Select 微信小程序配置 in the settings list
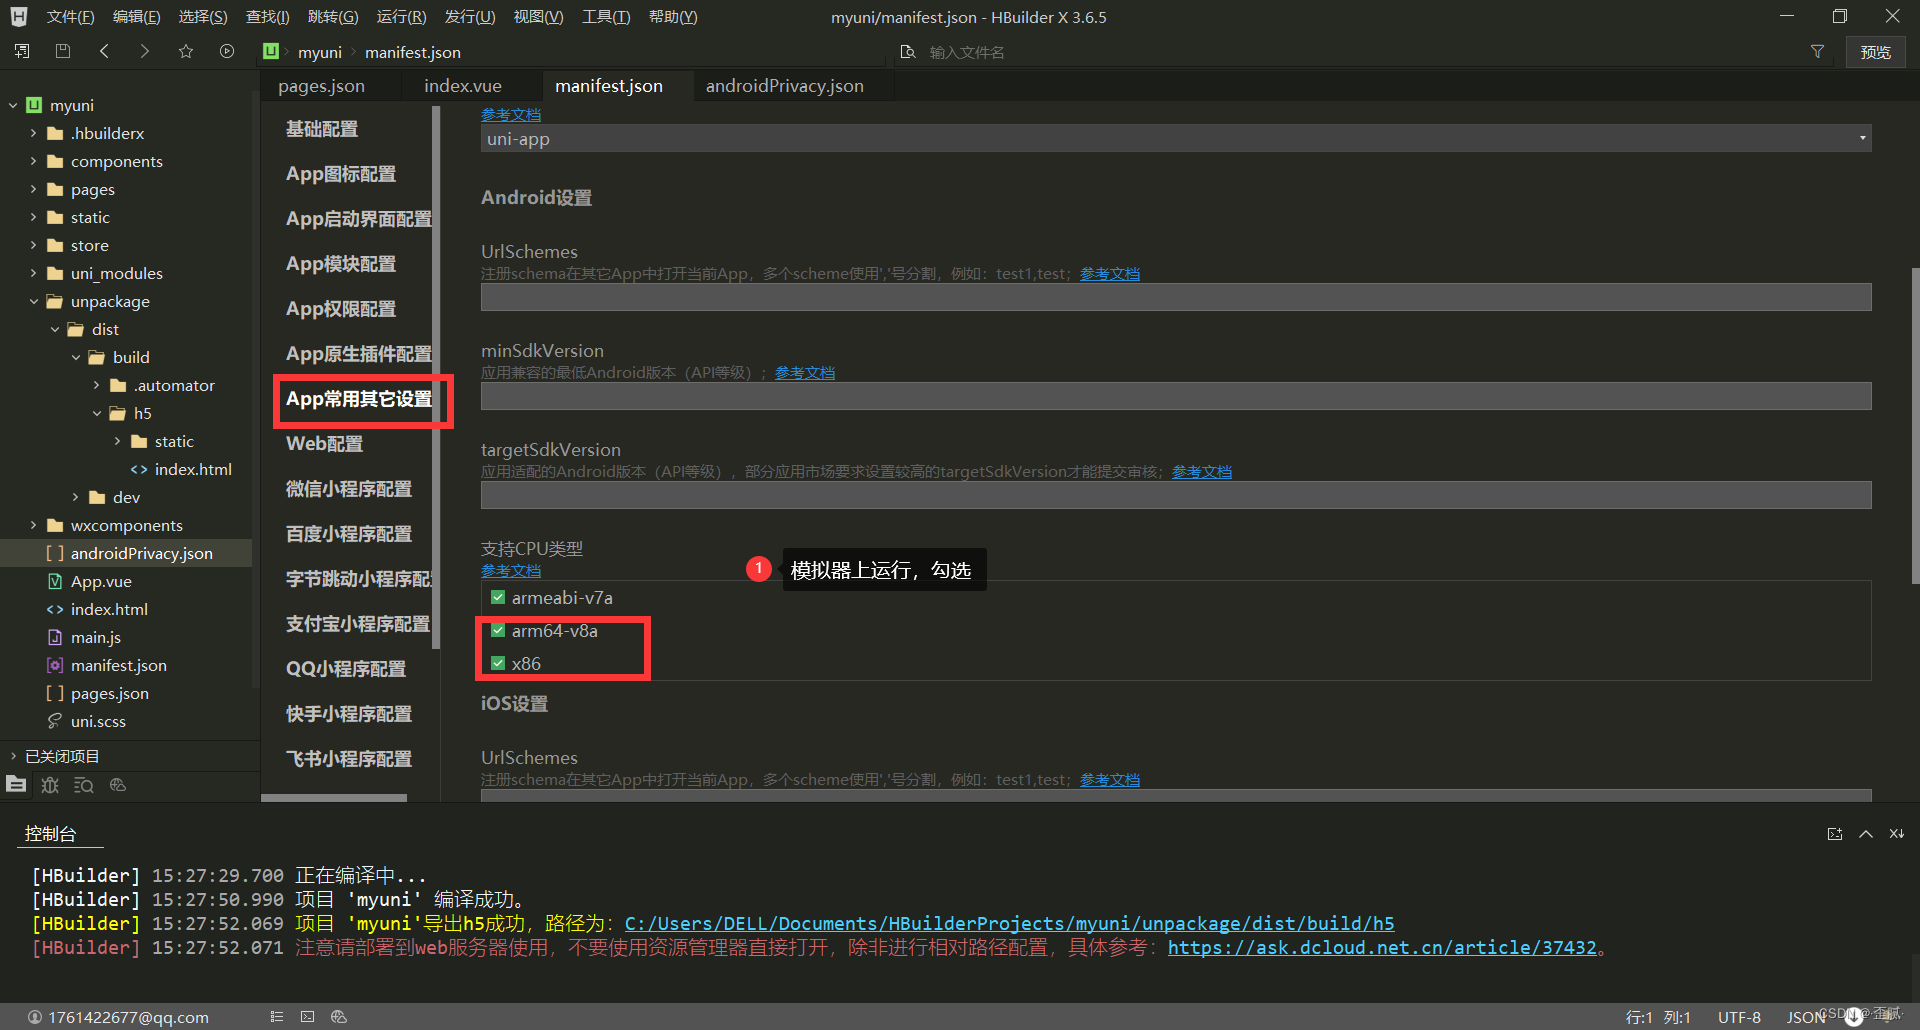This screenshot has width=1920, height=1030. 349,489
